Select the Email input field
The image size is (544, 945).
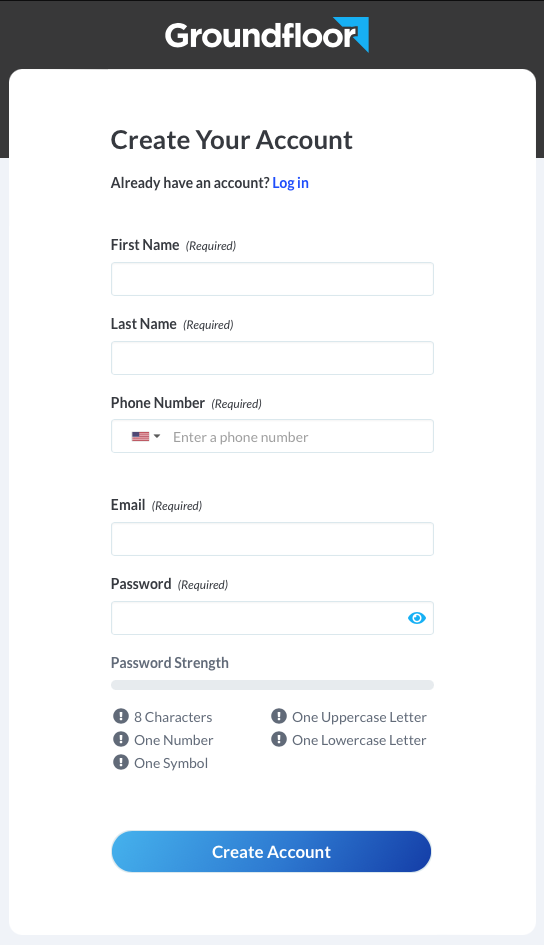[272, 539]
